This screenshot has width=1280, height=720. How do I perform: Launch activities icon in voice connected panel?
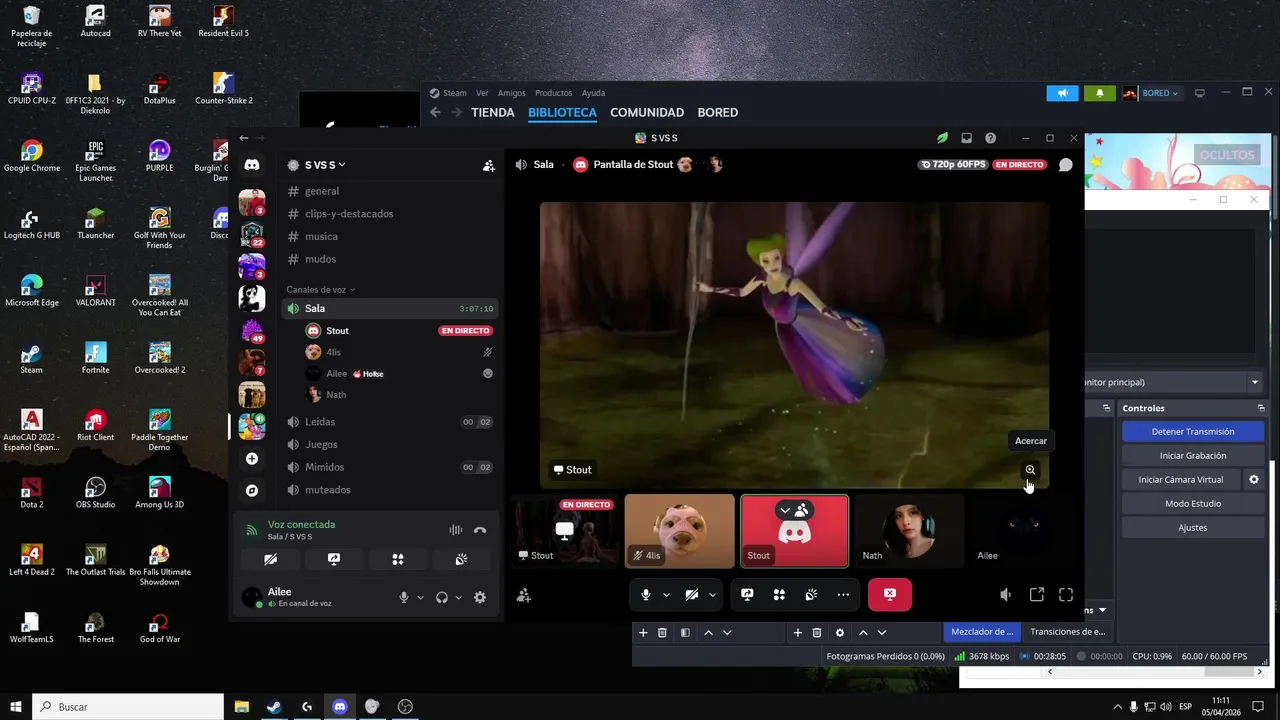(398, 559)
